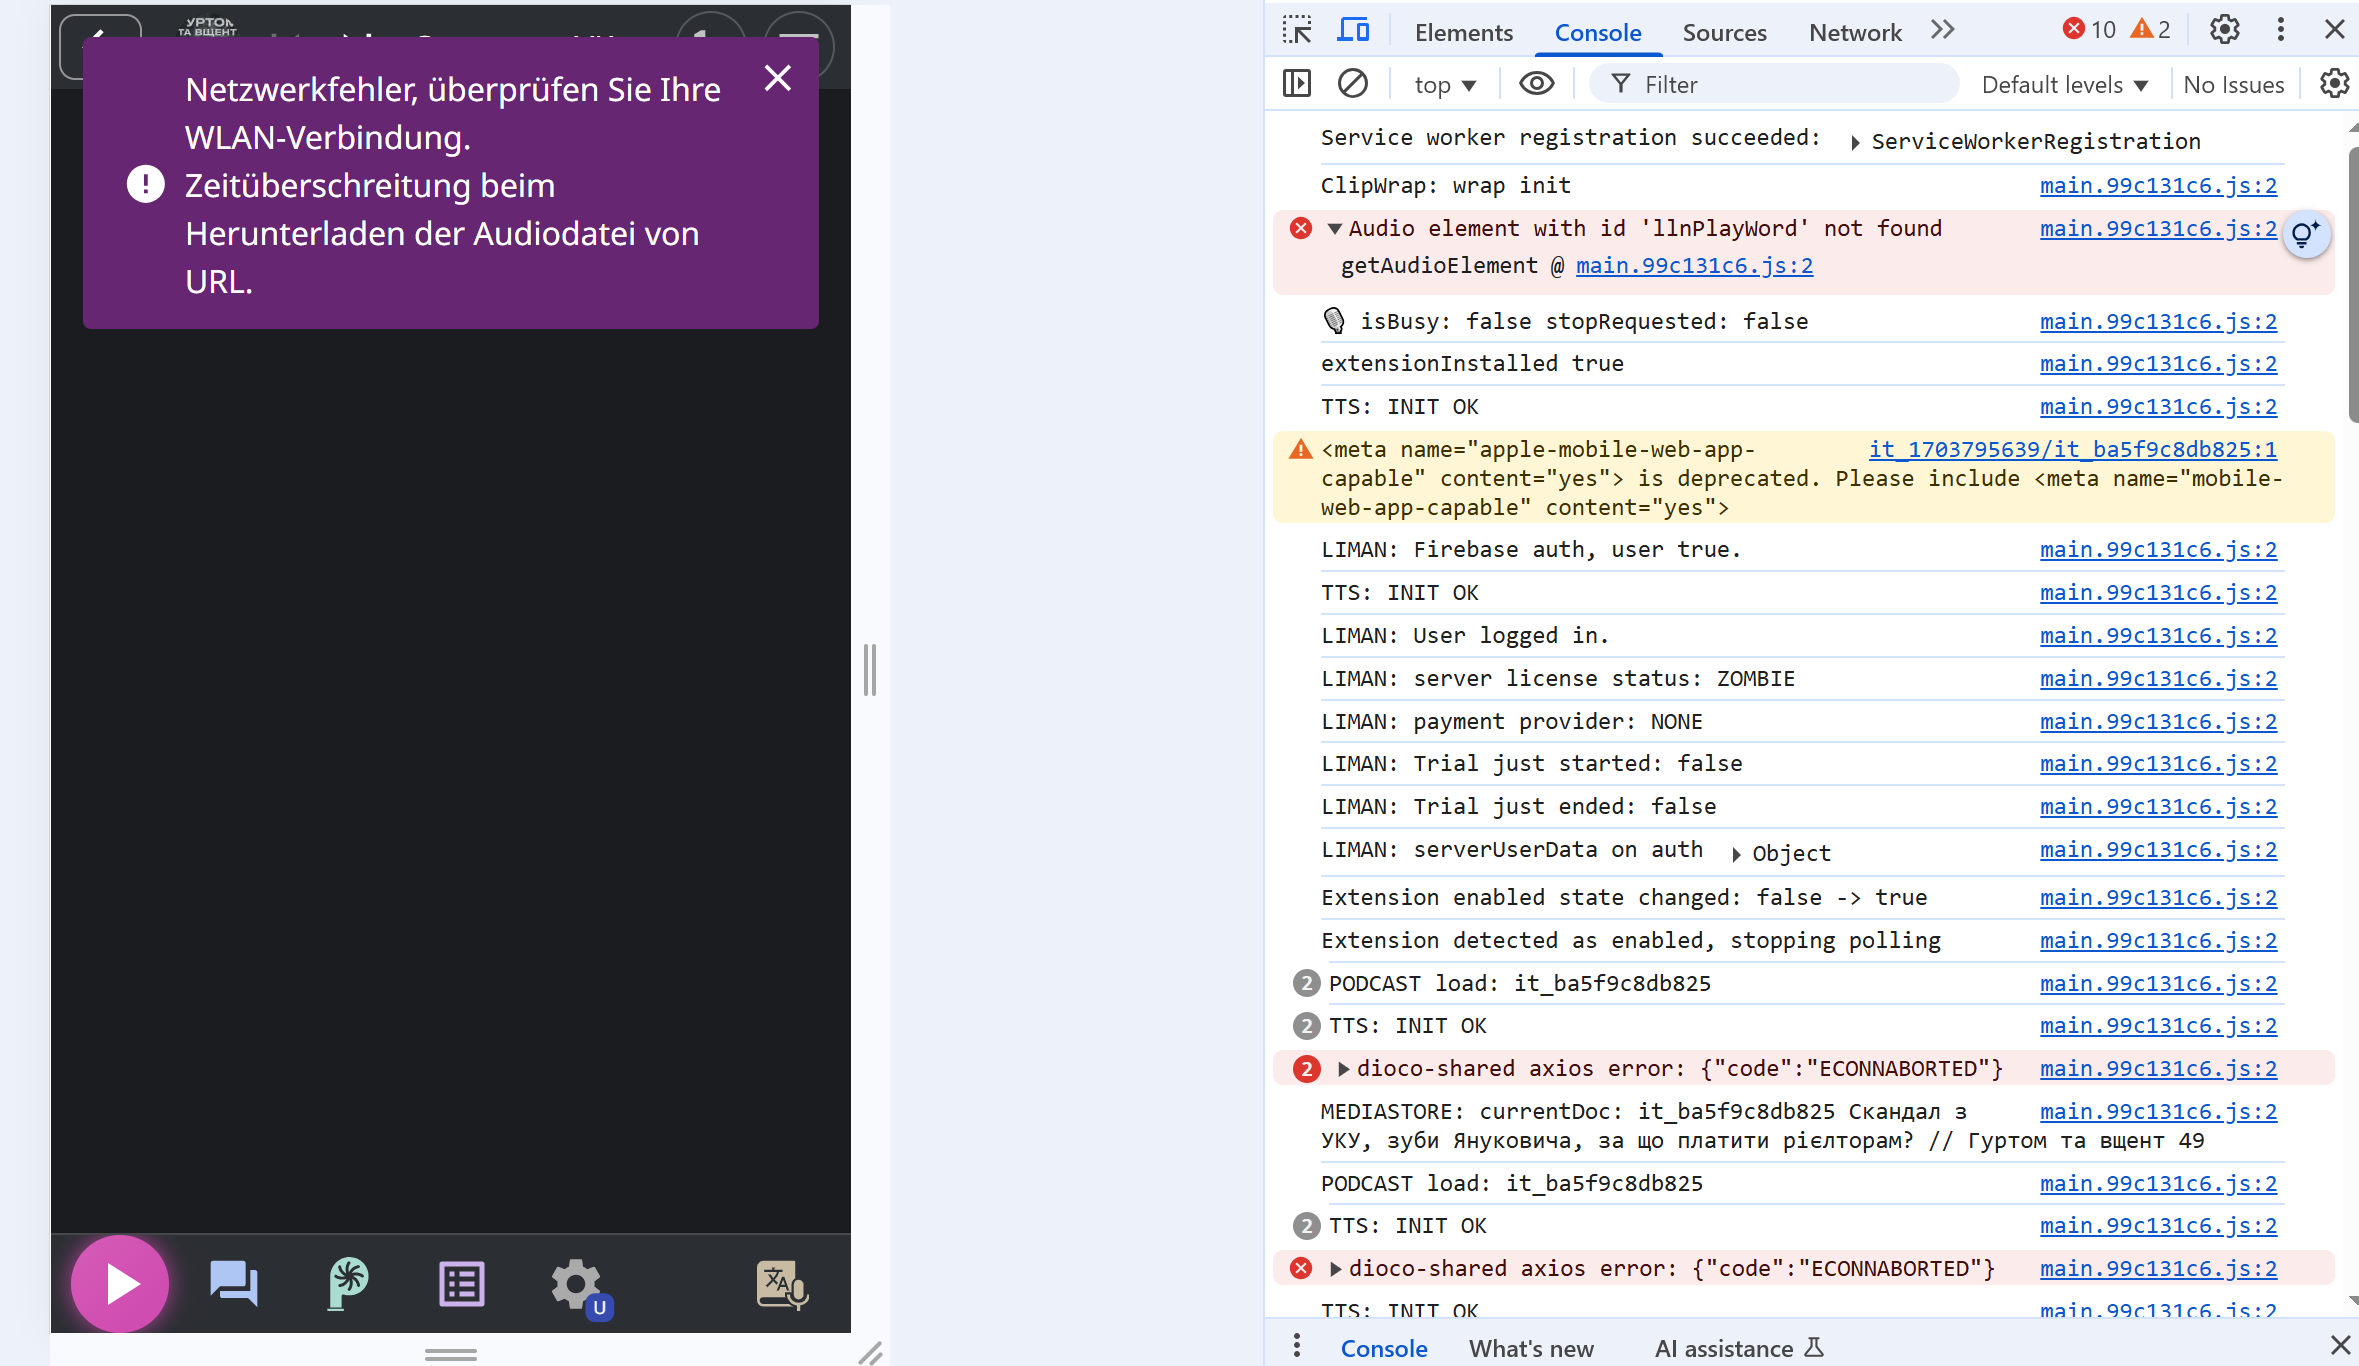
Task: Click the getAudioElement main.99c131c6.js:2 link
Action: [1694, 266]
